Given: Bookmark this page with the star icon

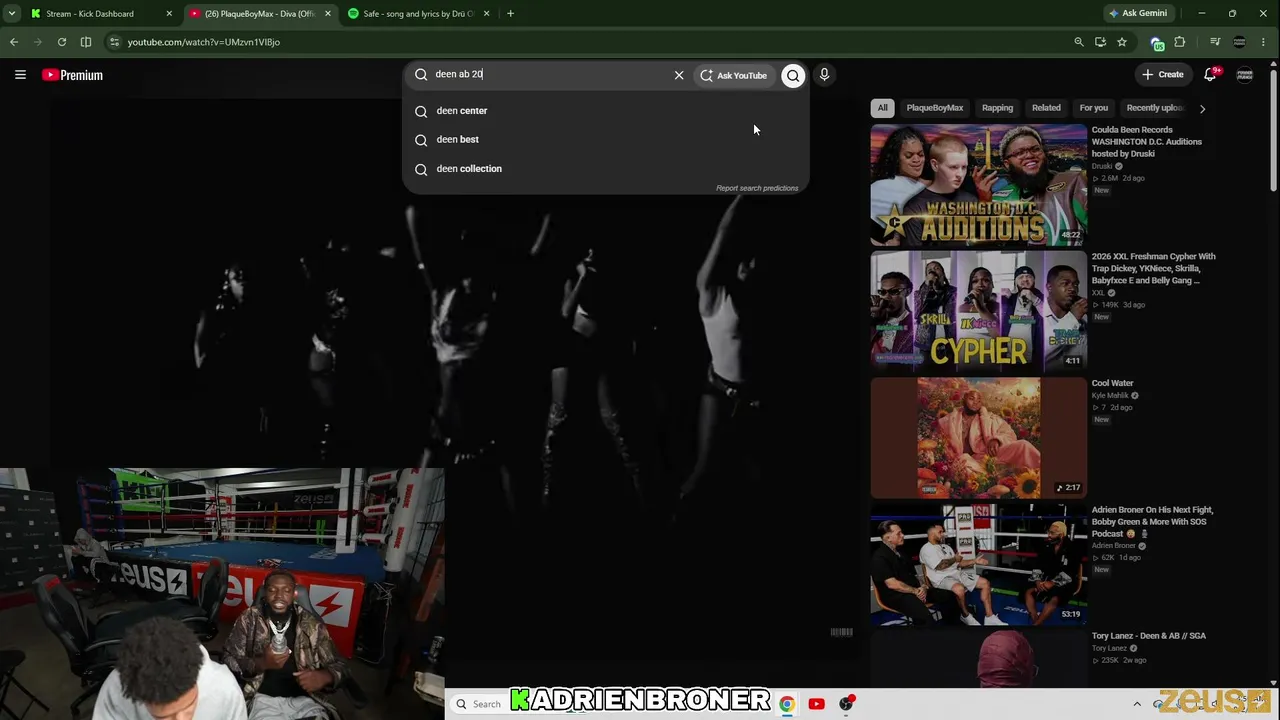Looking at the screenshot, I should point(1122,42).
